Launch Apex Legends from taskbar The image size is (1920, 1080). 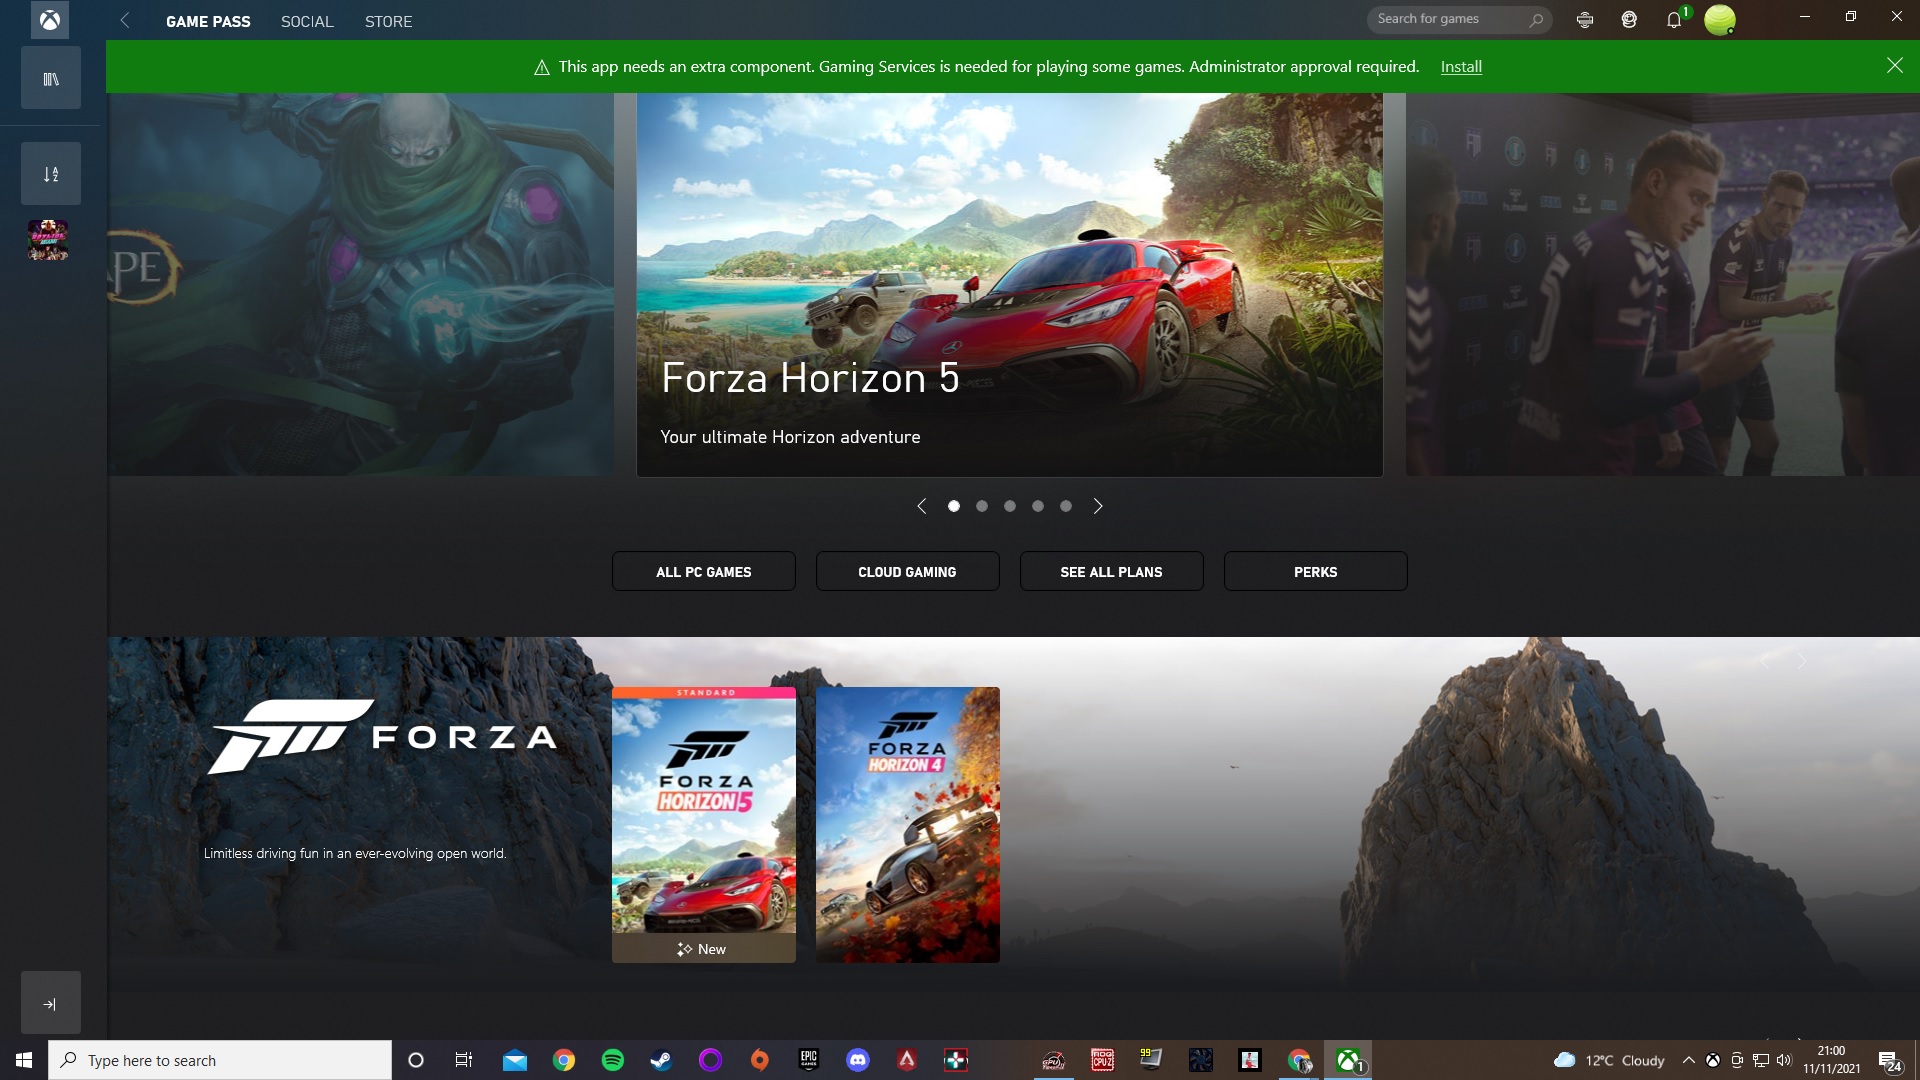[x=907, y=1060]
